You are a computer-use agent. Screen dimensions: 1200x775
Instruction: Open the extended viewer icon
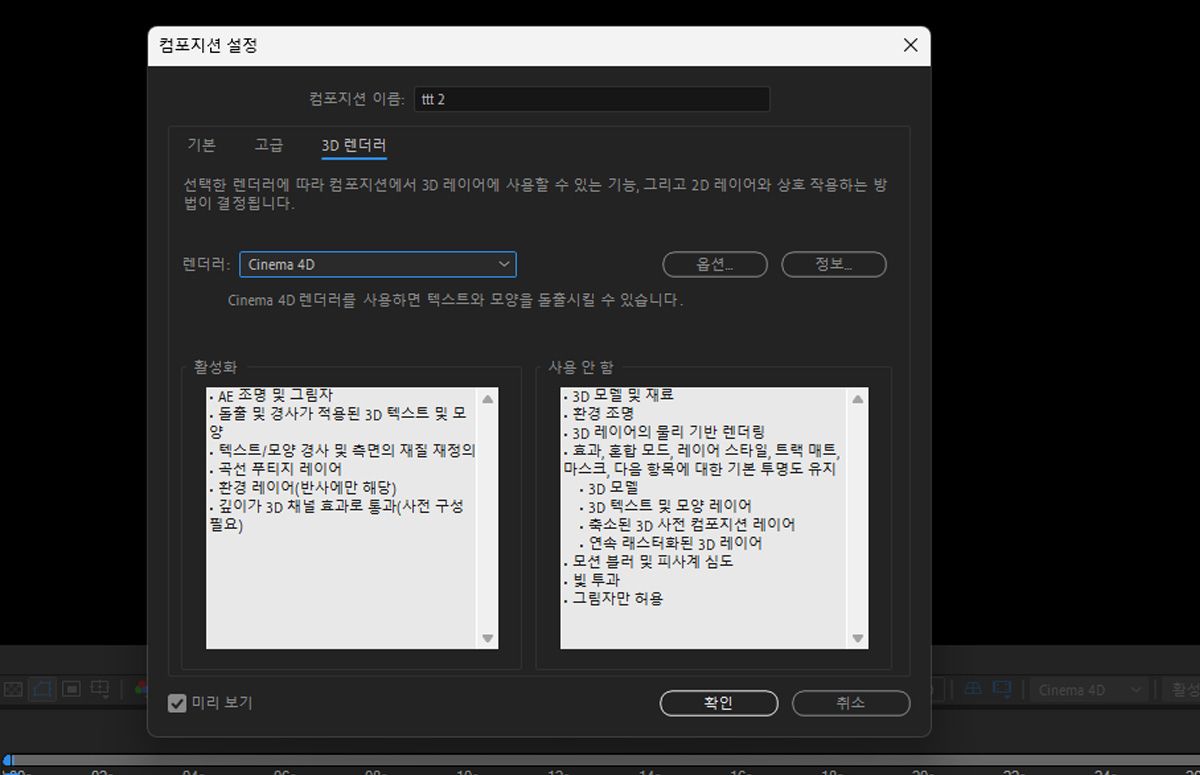(1002, 689)
